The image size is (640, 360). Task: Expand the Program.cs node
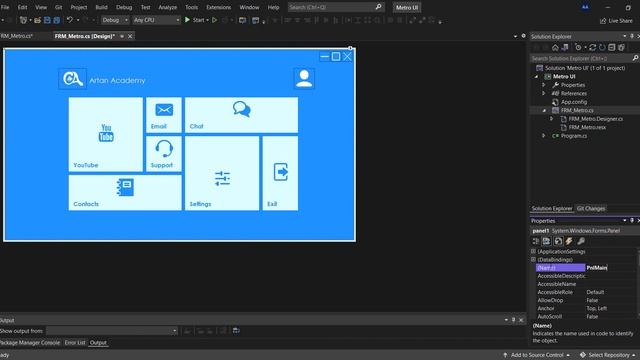[544, 136]
